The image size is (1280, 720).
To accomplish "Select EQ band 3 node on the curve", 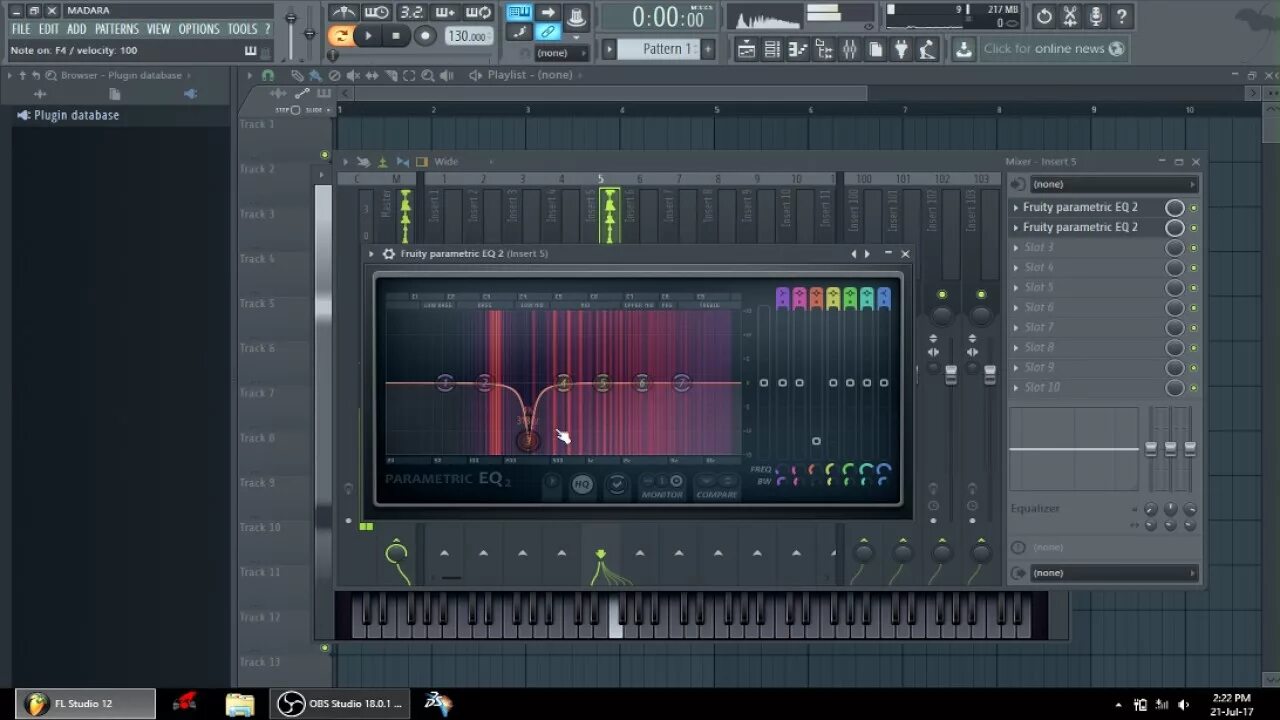I will [x=527, y=440].
